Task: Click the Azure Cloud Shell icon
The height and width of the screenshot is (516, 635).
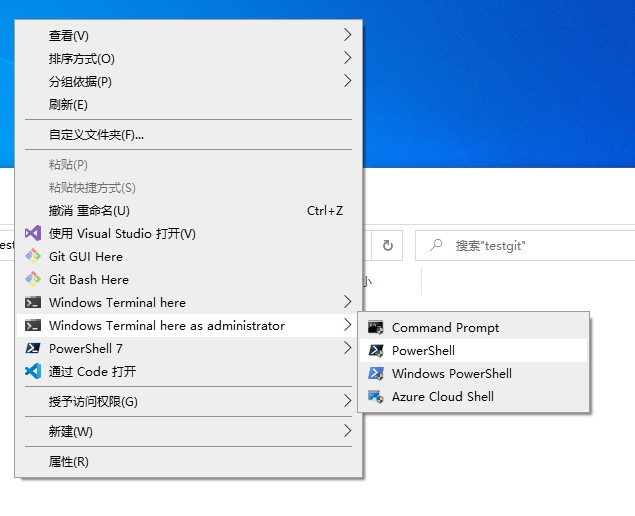Action: pos(375,397)
